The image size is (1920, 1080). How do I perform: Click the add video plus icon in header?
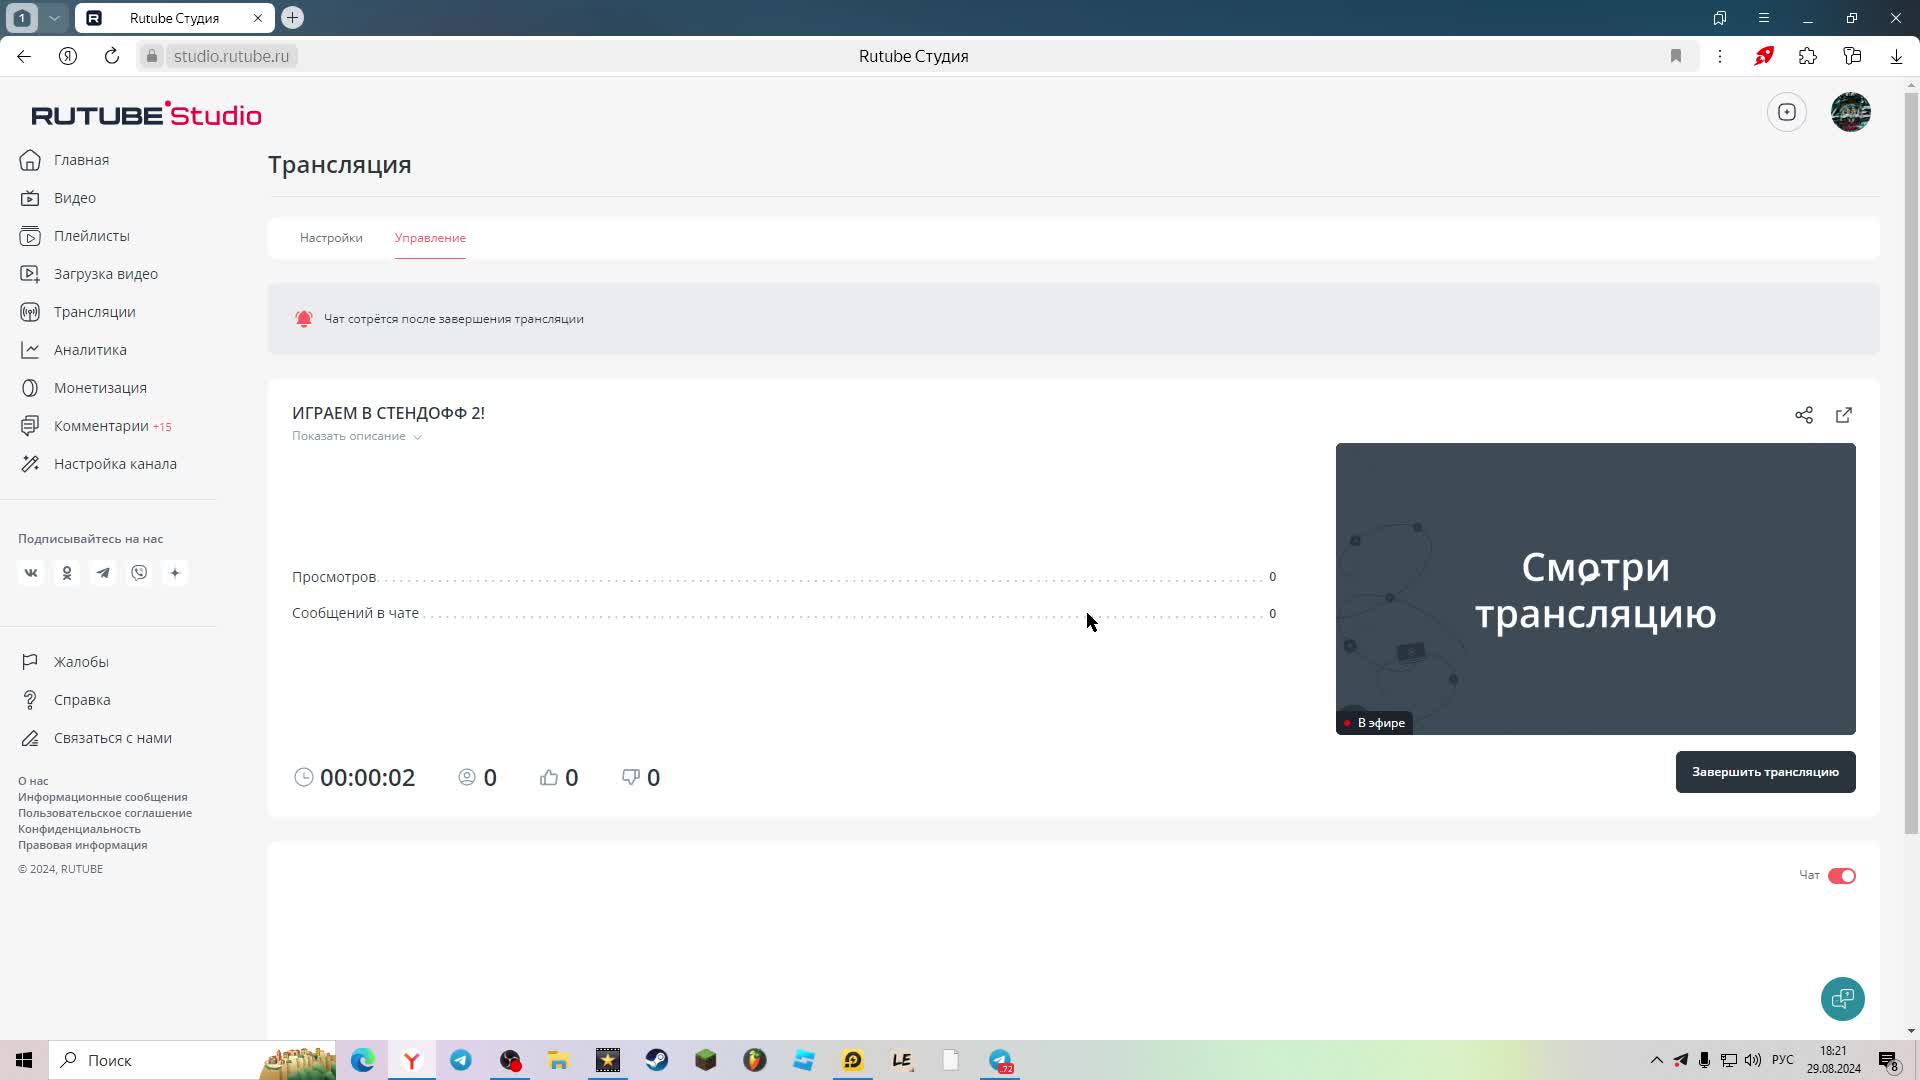point(1787,112)
